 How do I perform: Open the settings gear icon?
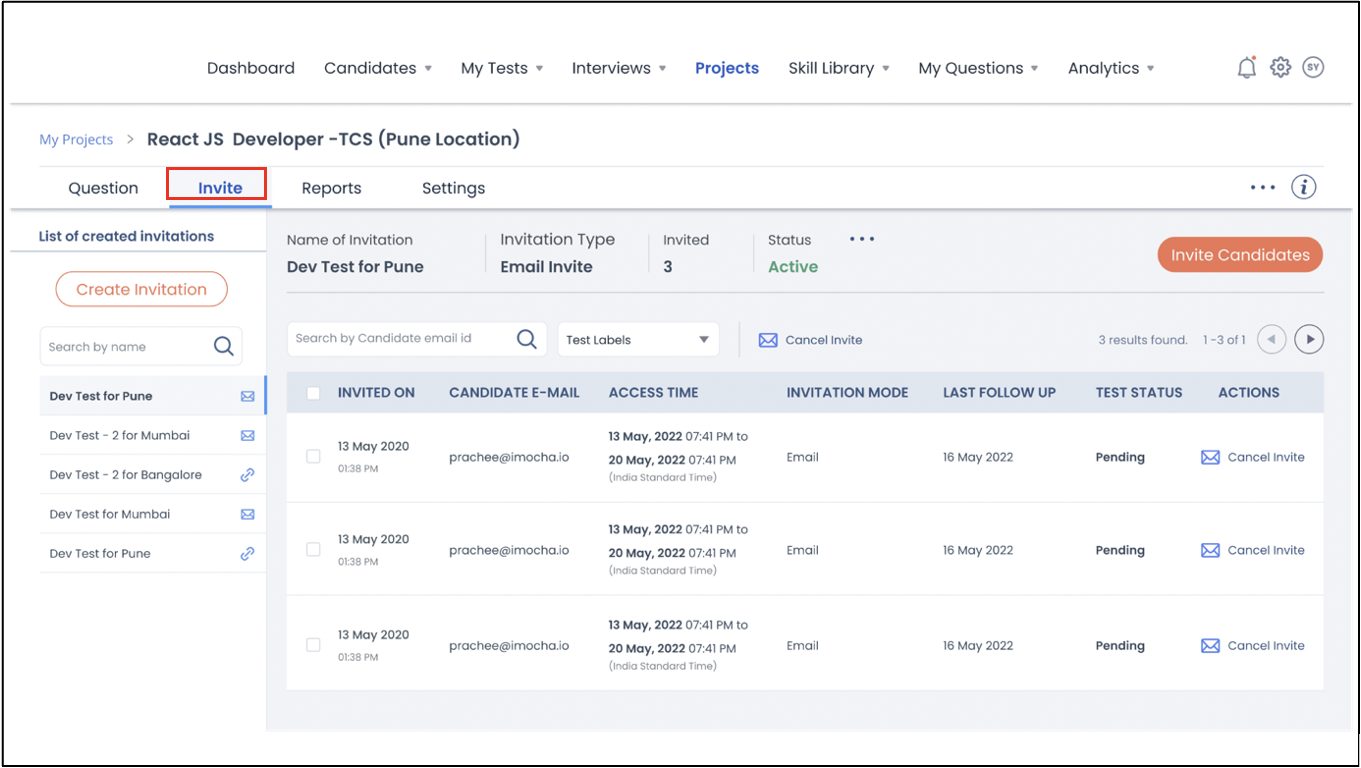click(1280, 68)
